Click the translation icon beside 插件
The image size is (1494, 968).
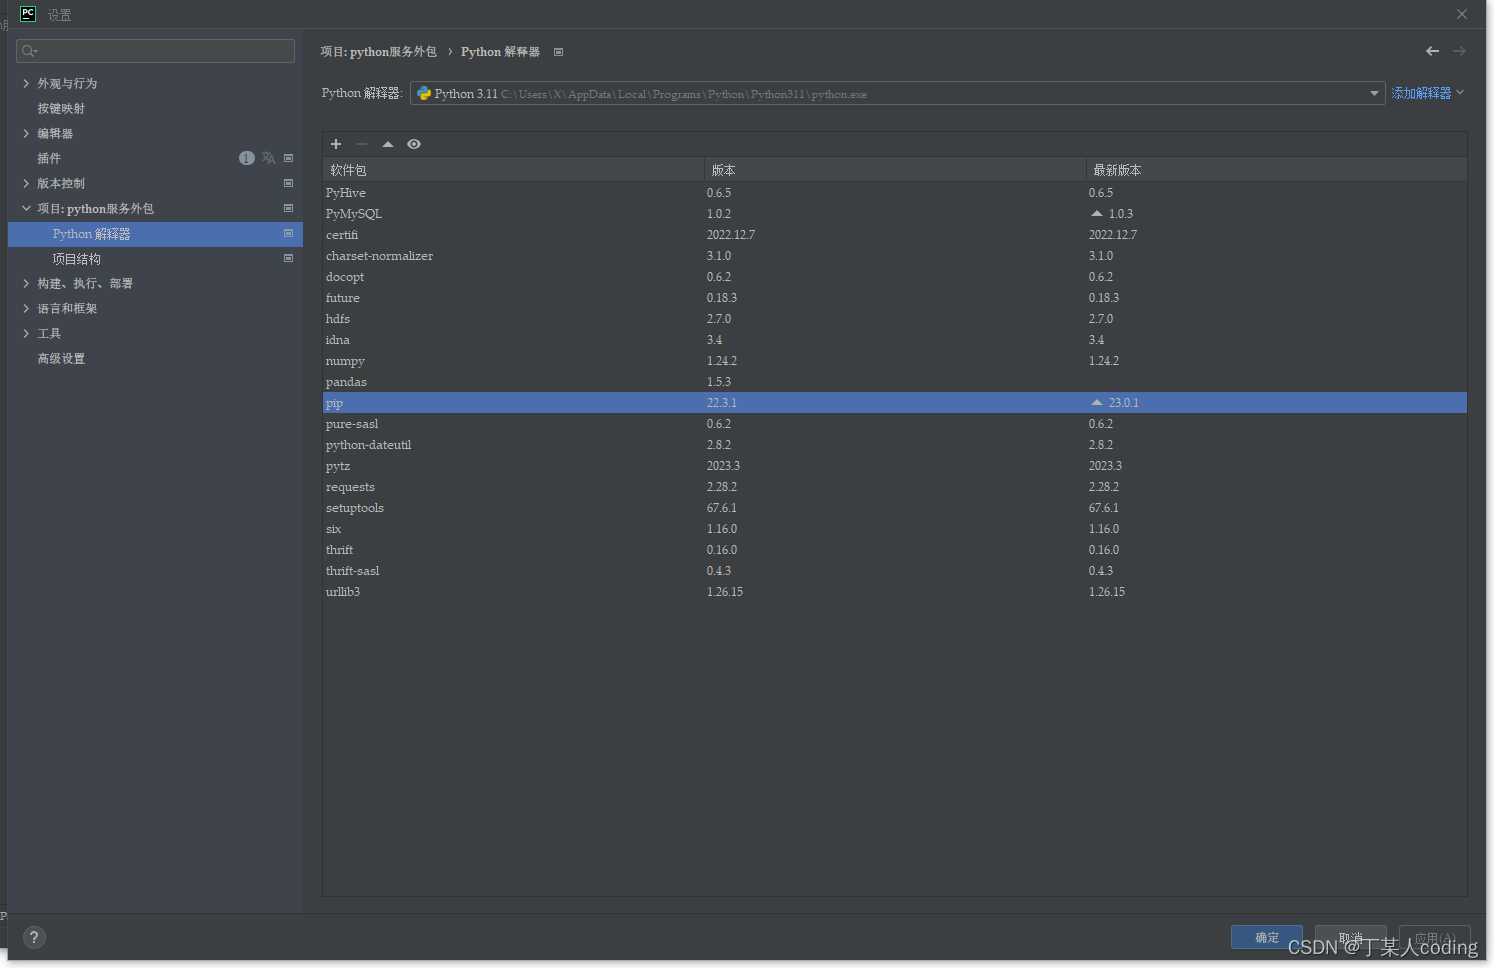[x=268, y=158]
